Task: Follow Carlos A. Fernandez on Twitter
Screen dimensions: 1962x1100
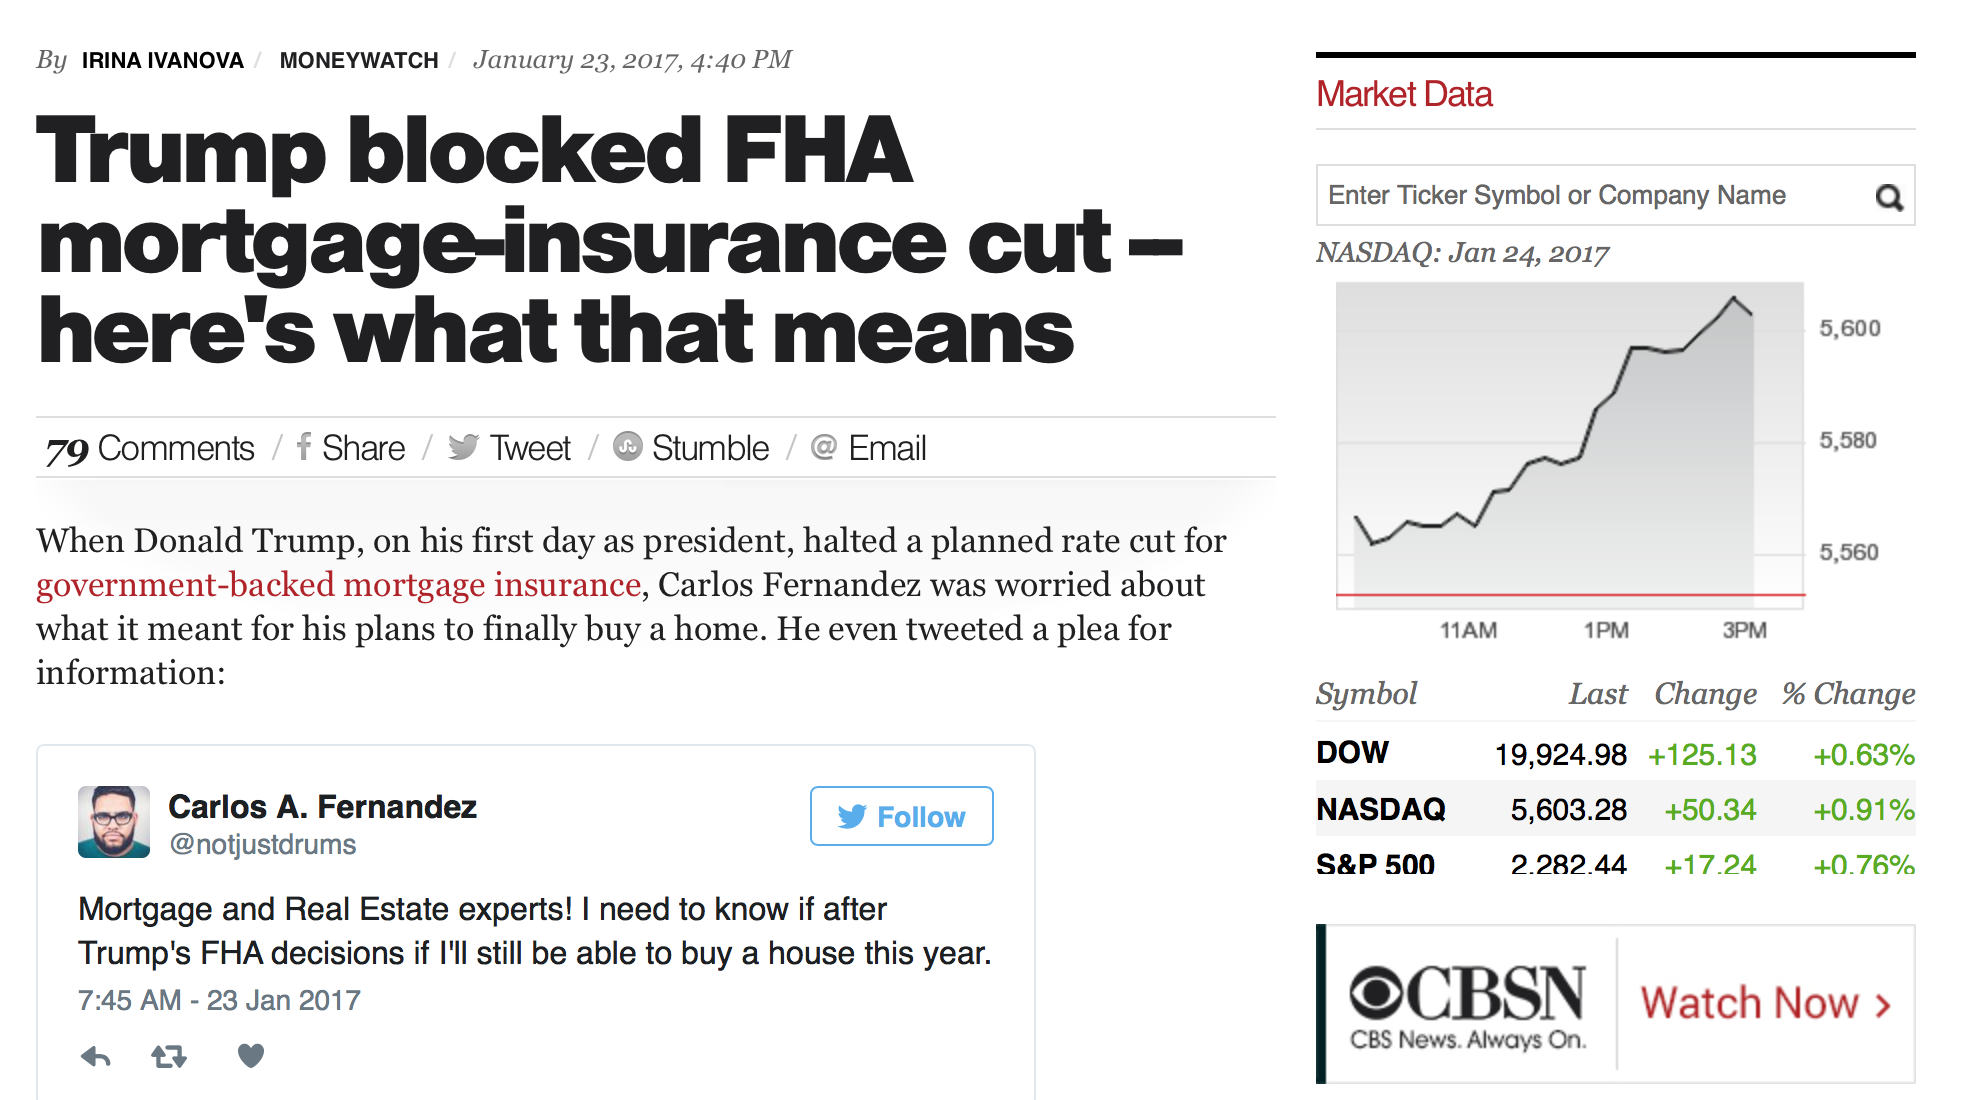Action: coord(901,816)
